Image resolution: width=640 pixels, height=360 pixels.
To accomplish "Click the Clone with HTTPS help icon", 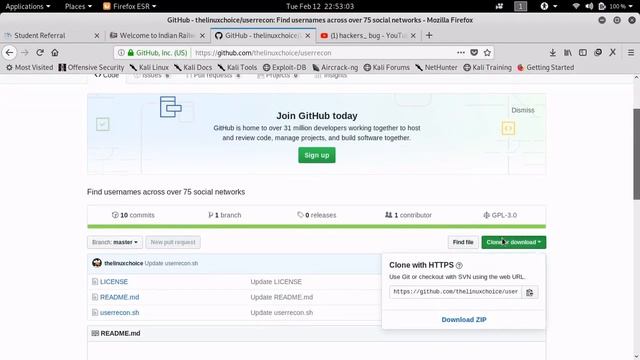I will 459,266.
